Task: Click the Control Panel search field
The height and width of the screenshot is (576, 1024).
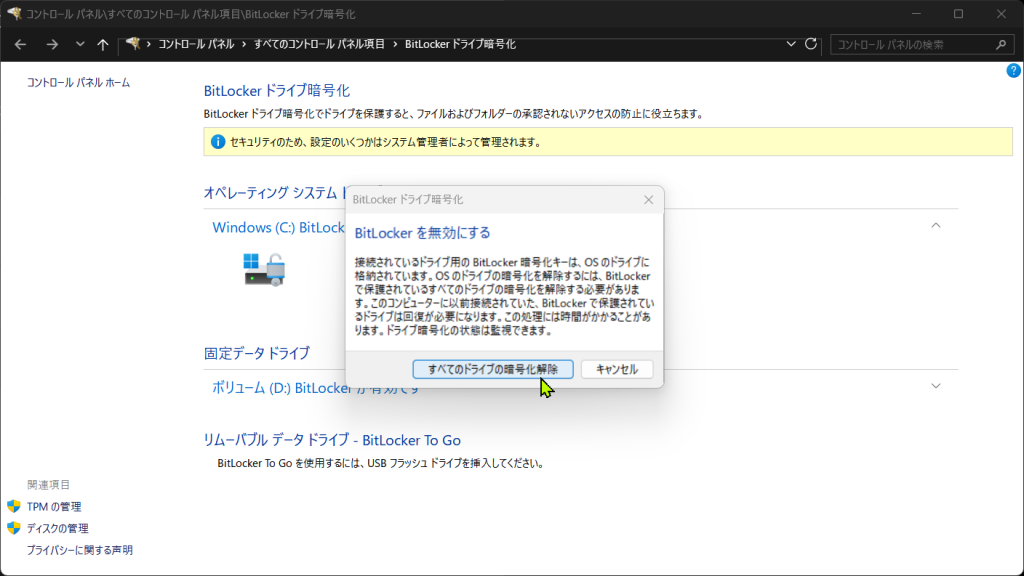Action: 910,45
